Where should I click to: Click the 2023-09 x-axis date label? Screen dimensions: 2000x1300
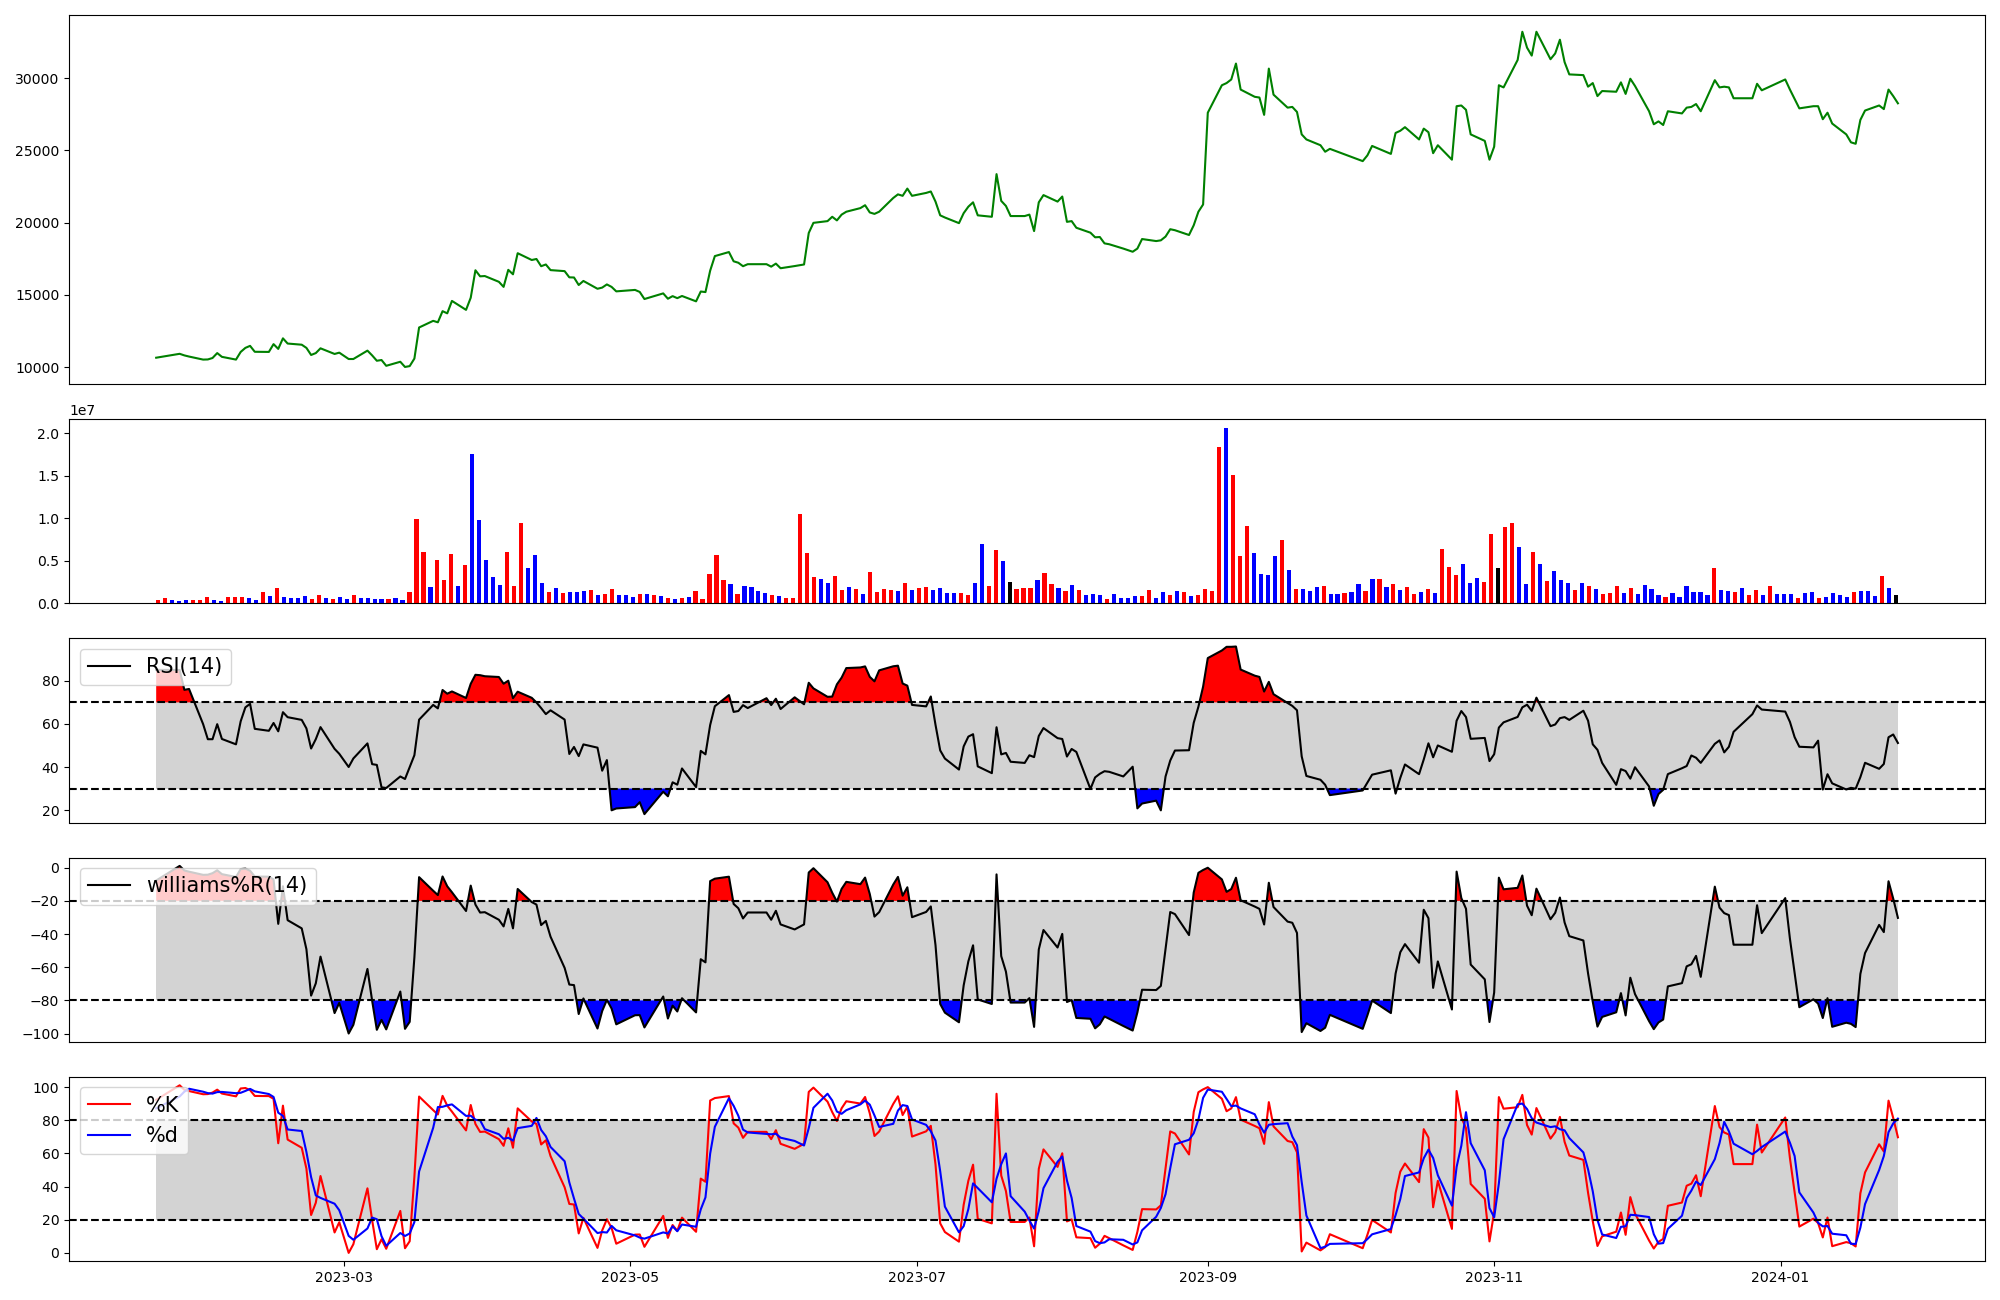click(1208, 1277)
